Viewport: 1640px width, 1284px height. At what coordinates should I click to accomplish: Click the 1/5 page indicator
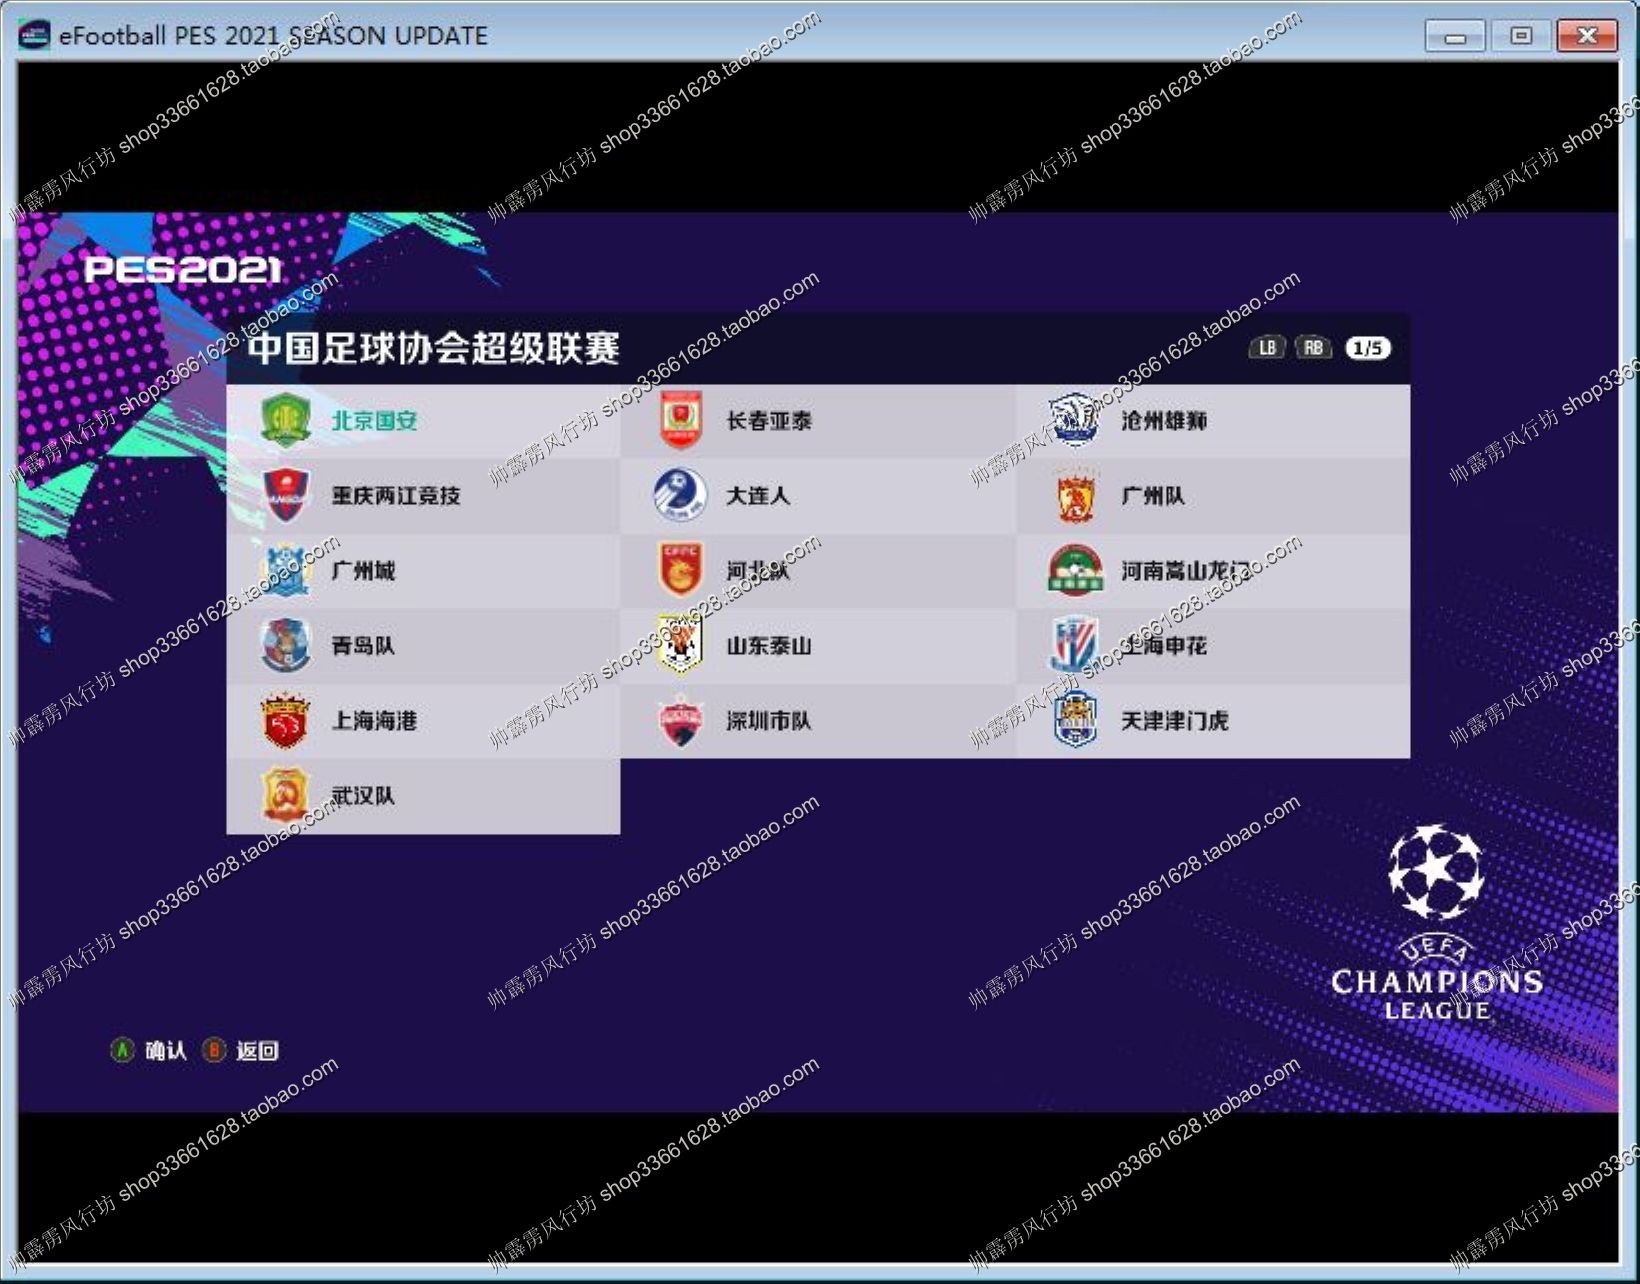(1368, 348)
